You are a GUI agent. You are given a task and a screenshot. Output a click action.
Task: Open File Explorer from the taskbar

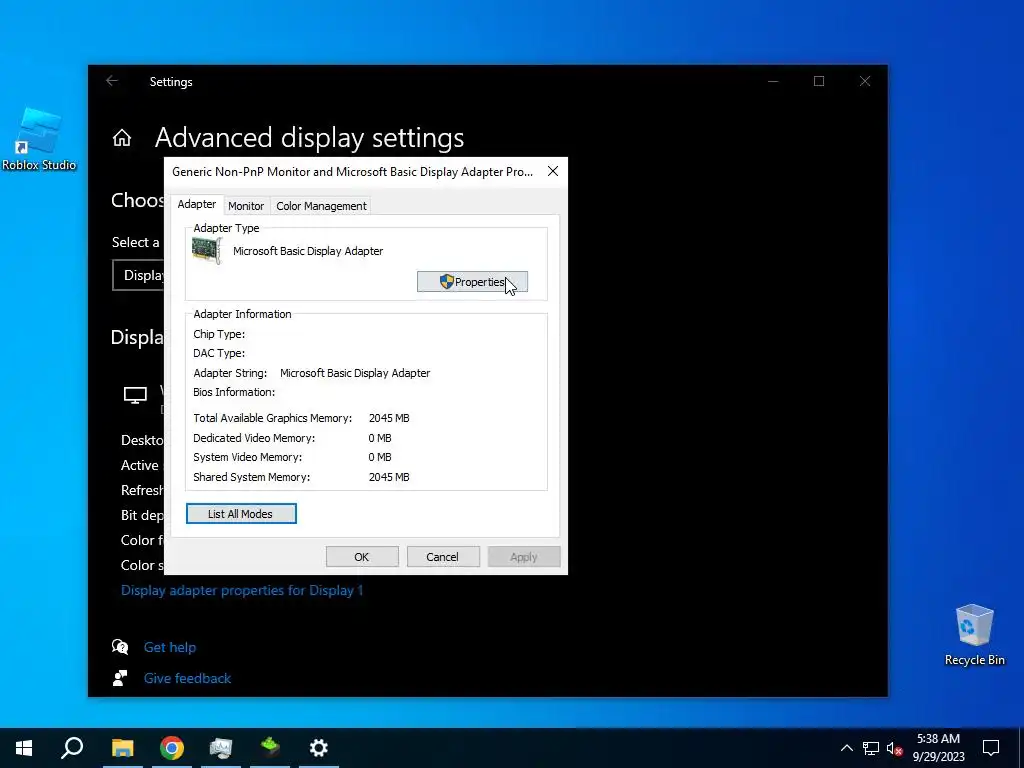pyautogui.click(x=122, y=748)
